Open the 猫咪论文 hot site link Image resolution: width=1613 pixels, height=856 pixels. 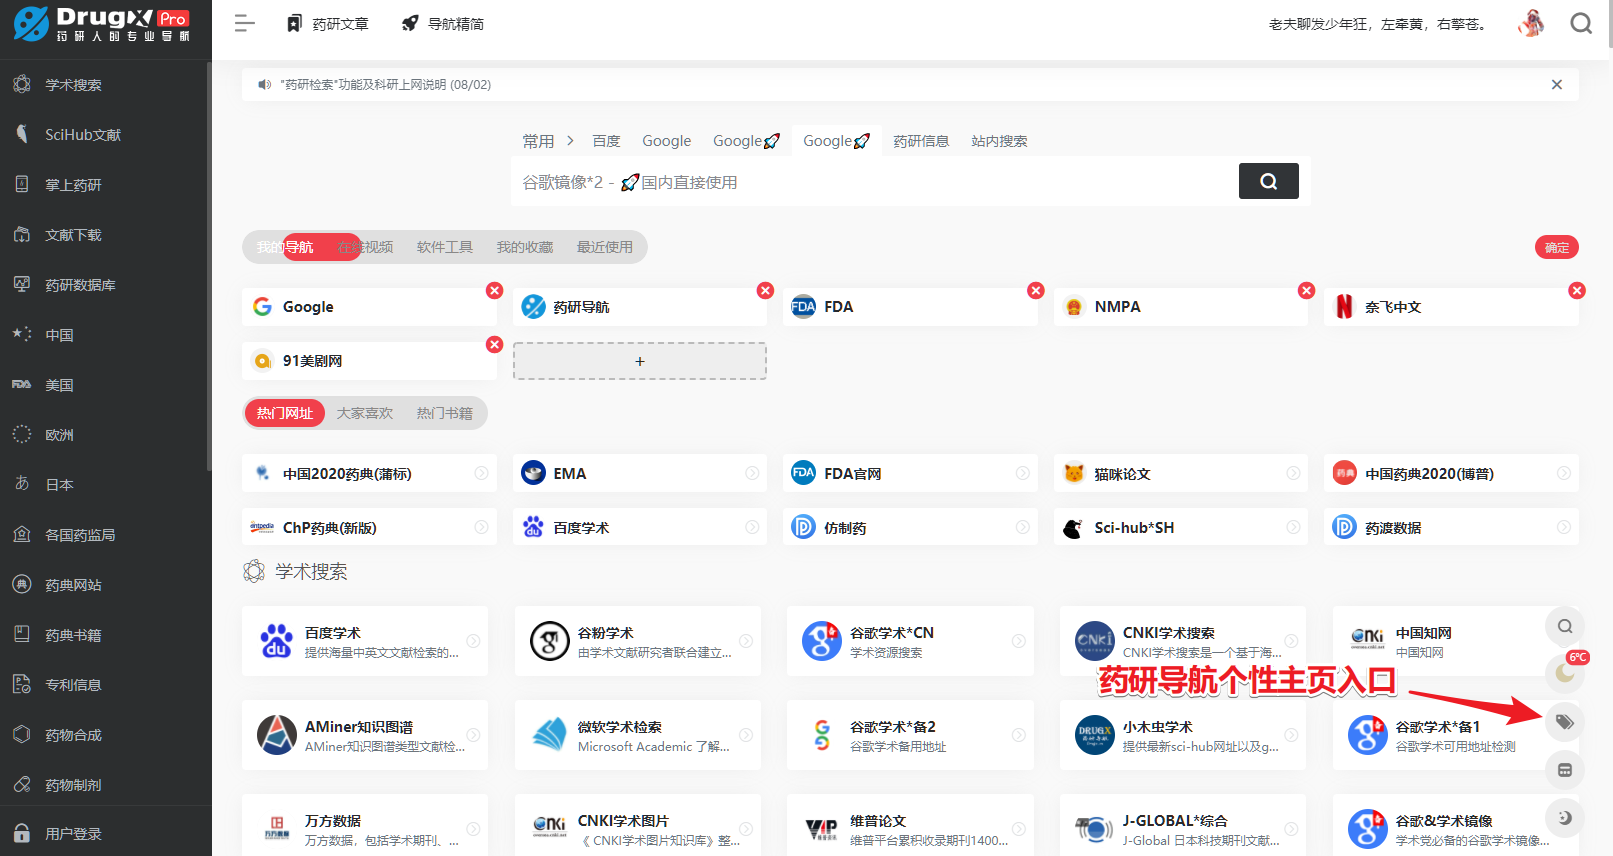[x=1181, y=473]
